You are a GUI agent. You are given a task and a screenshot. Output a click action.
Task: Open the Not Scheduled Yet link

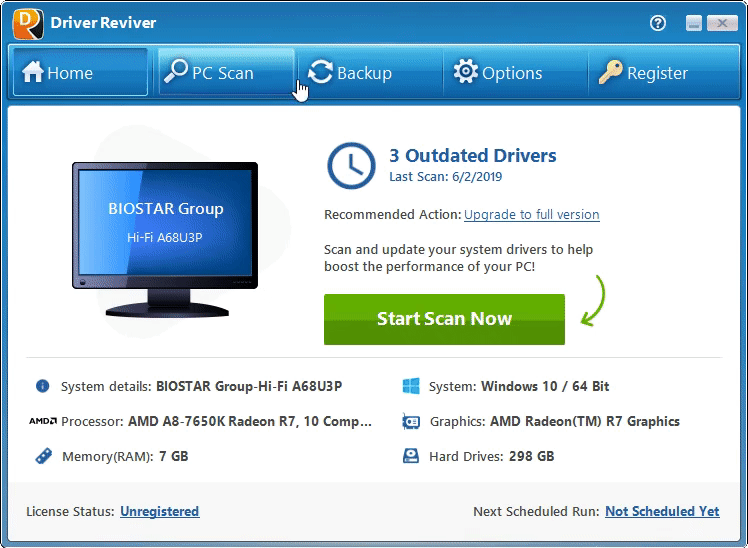pos(661,511)
